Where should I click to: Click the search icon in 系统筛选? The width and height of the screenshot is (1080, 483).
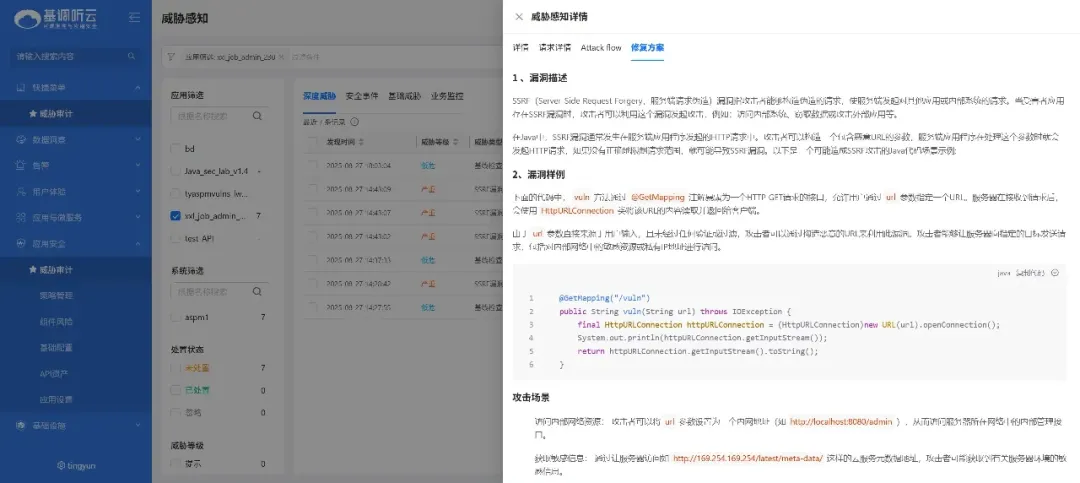click(x=258, y=292)
